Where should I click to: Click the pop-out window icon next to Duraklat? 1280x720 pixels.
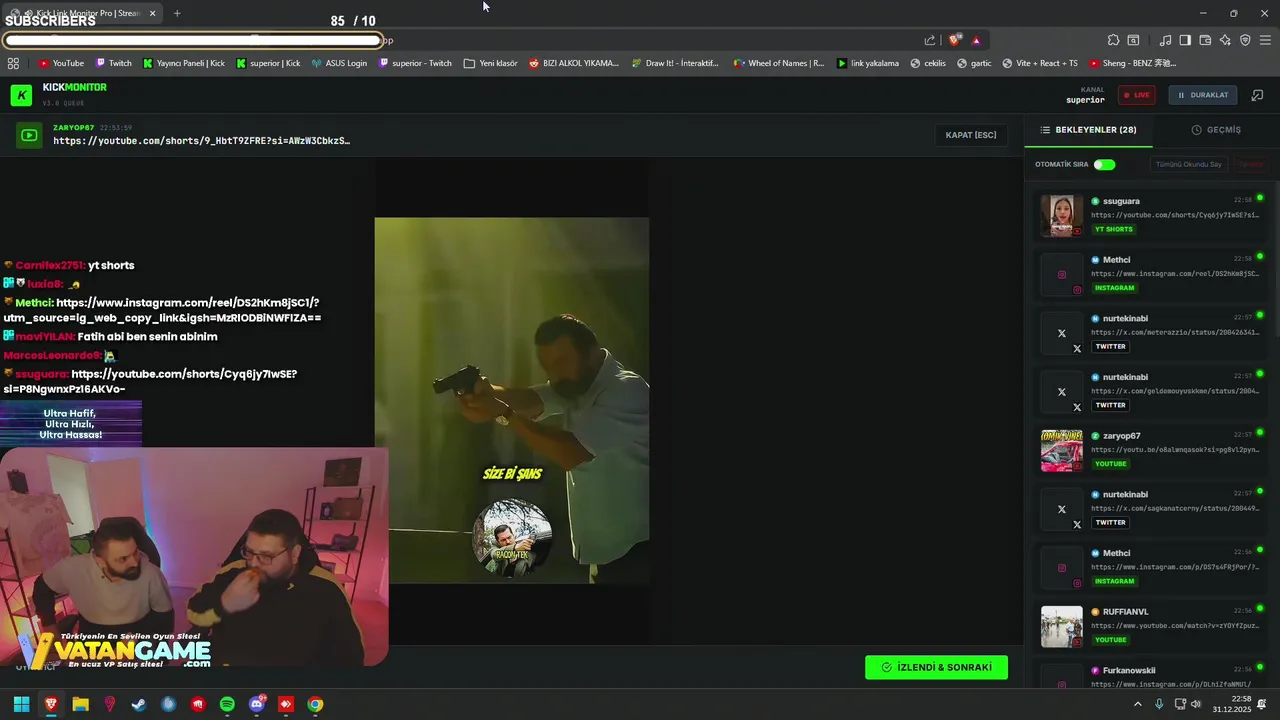[x=1258, y=95]
